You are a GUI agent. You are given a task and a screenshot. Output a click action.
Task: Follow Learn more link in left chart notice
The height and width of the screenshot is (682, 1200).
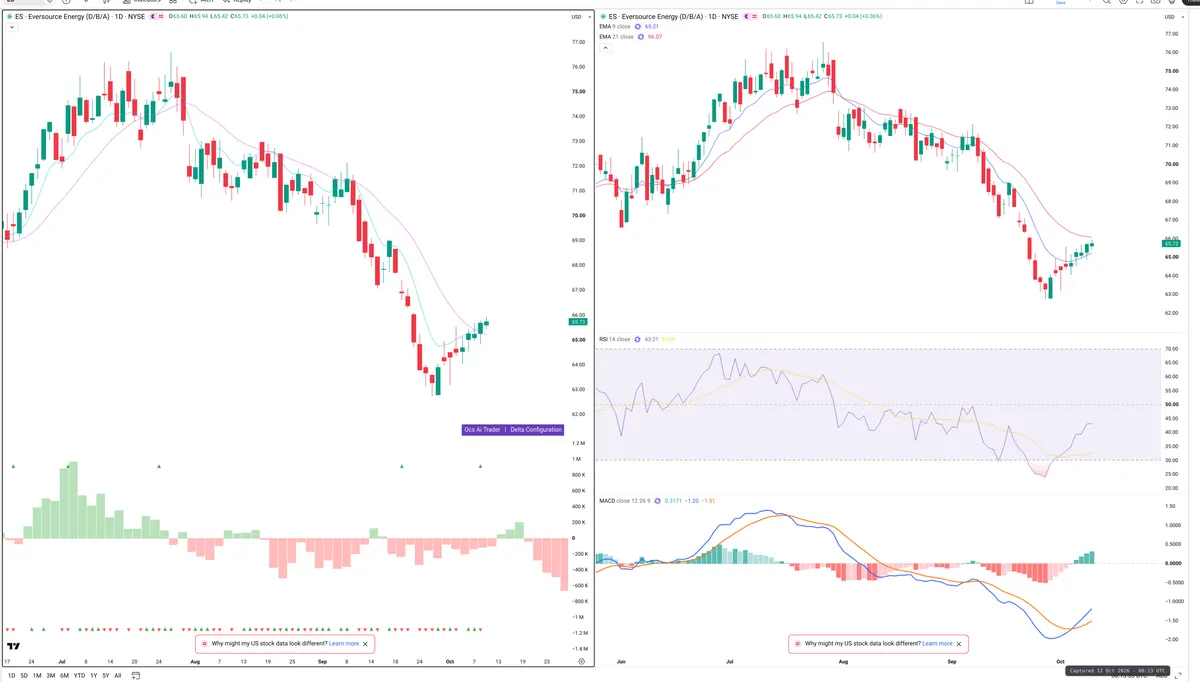click(344, 644)
